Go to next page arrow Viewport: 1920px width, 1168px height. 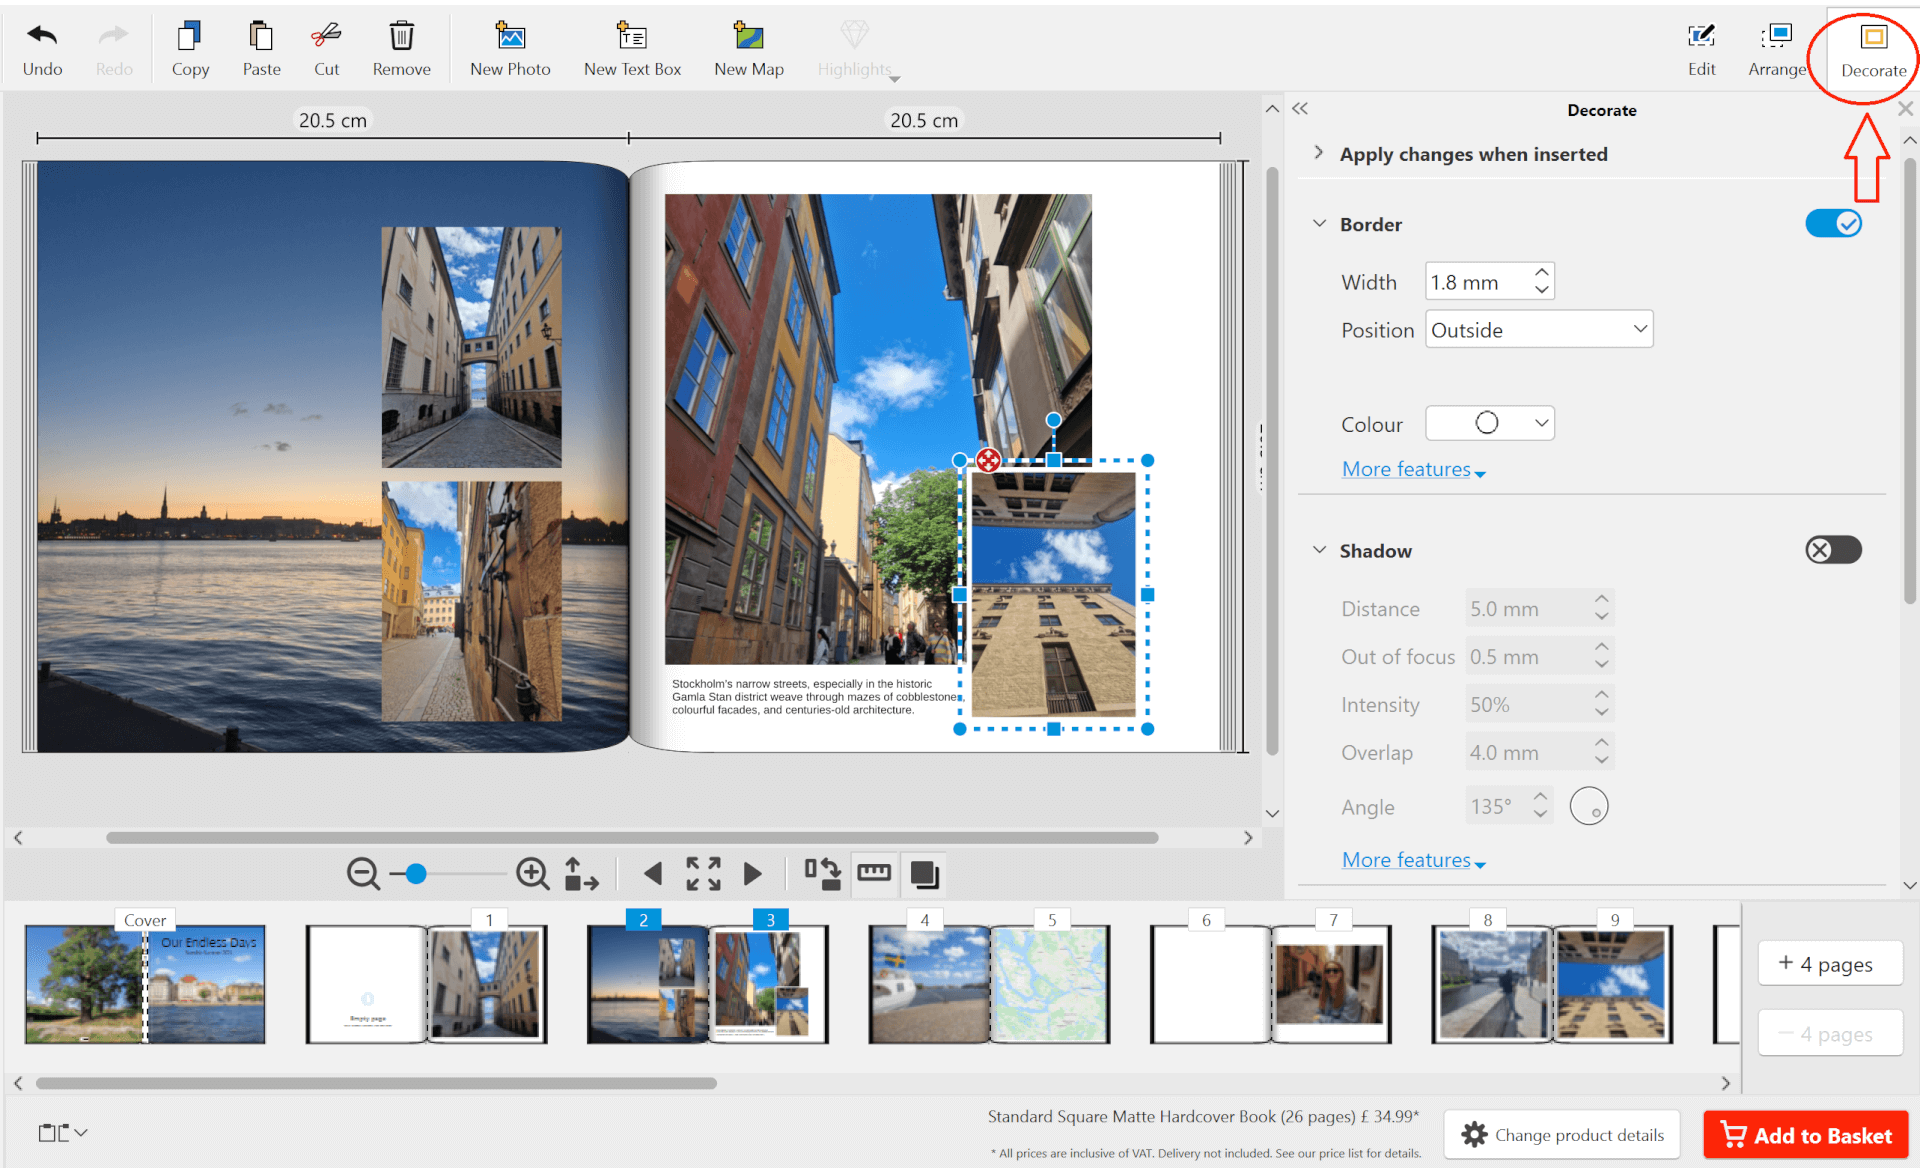pos(753,873)
